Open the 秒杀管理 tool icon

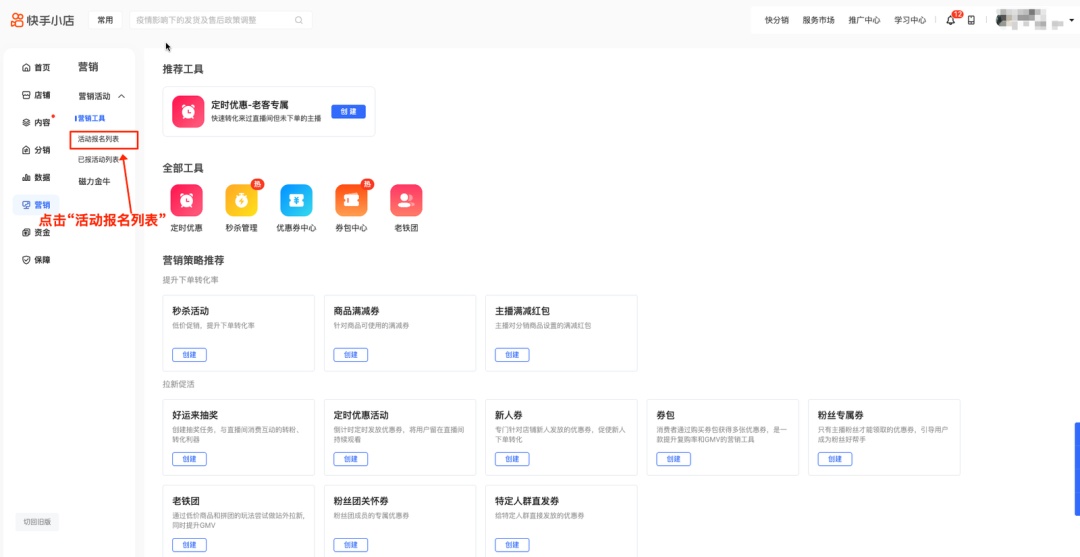click(241, 201)
